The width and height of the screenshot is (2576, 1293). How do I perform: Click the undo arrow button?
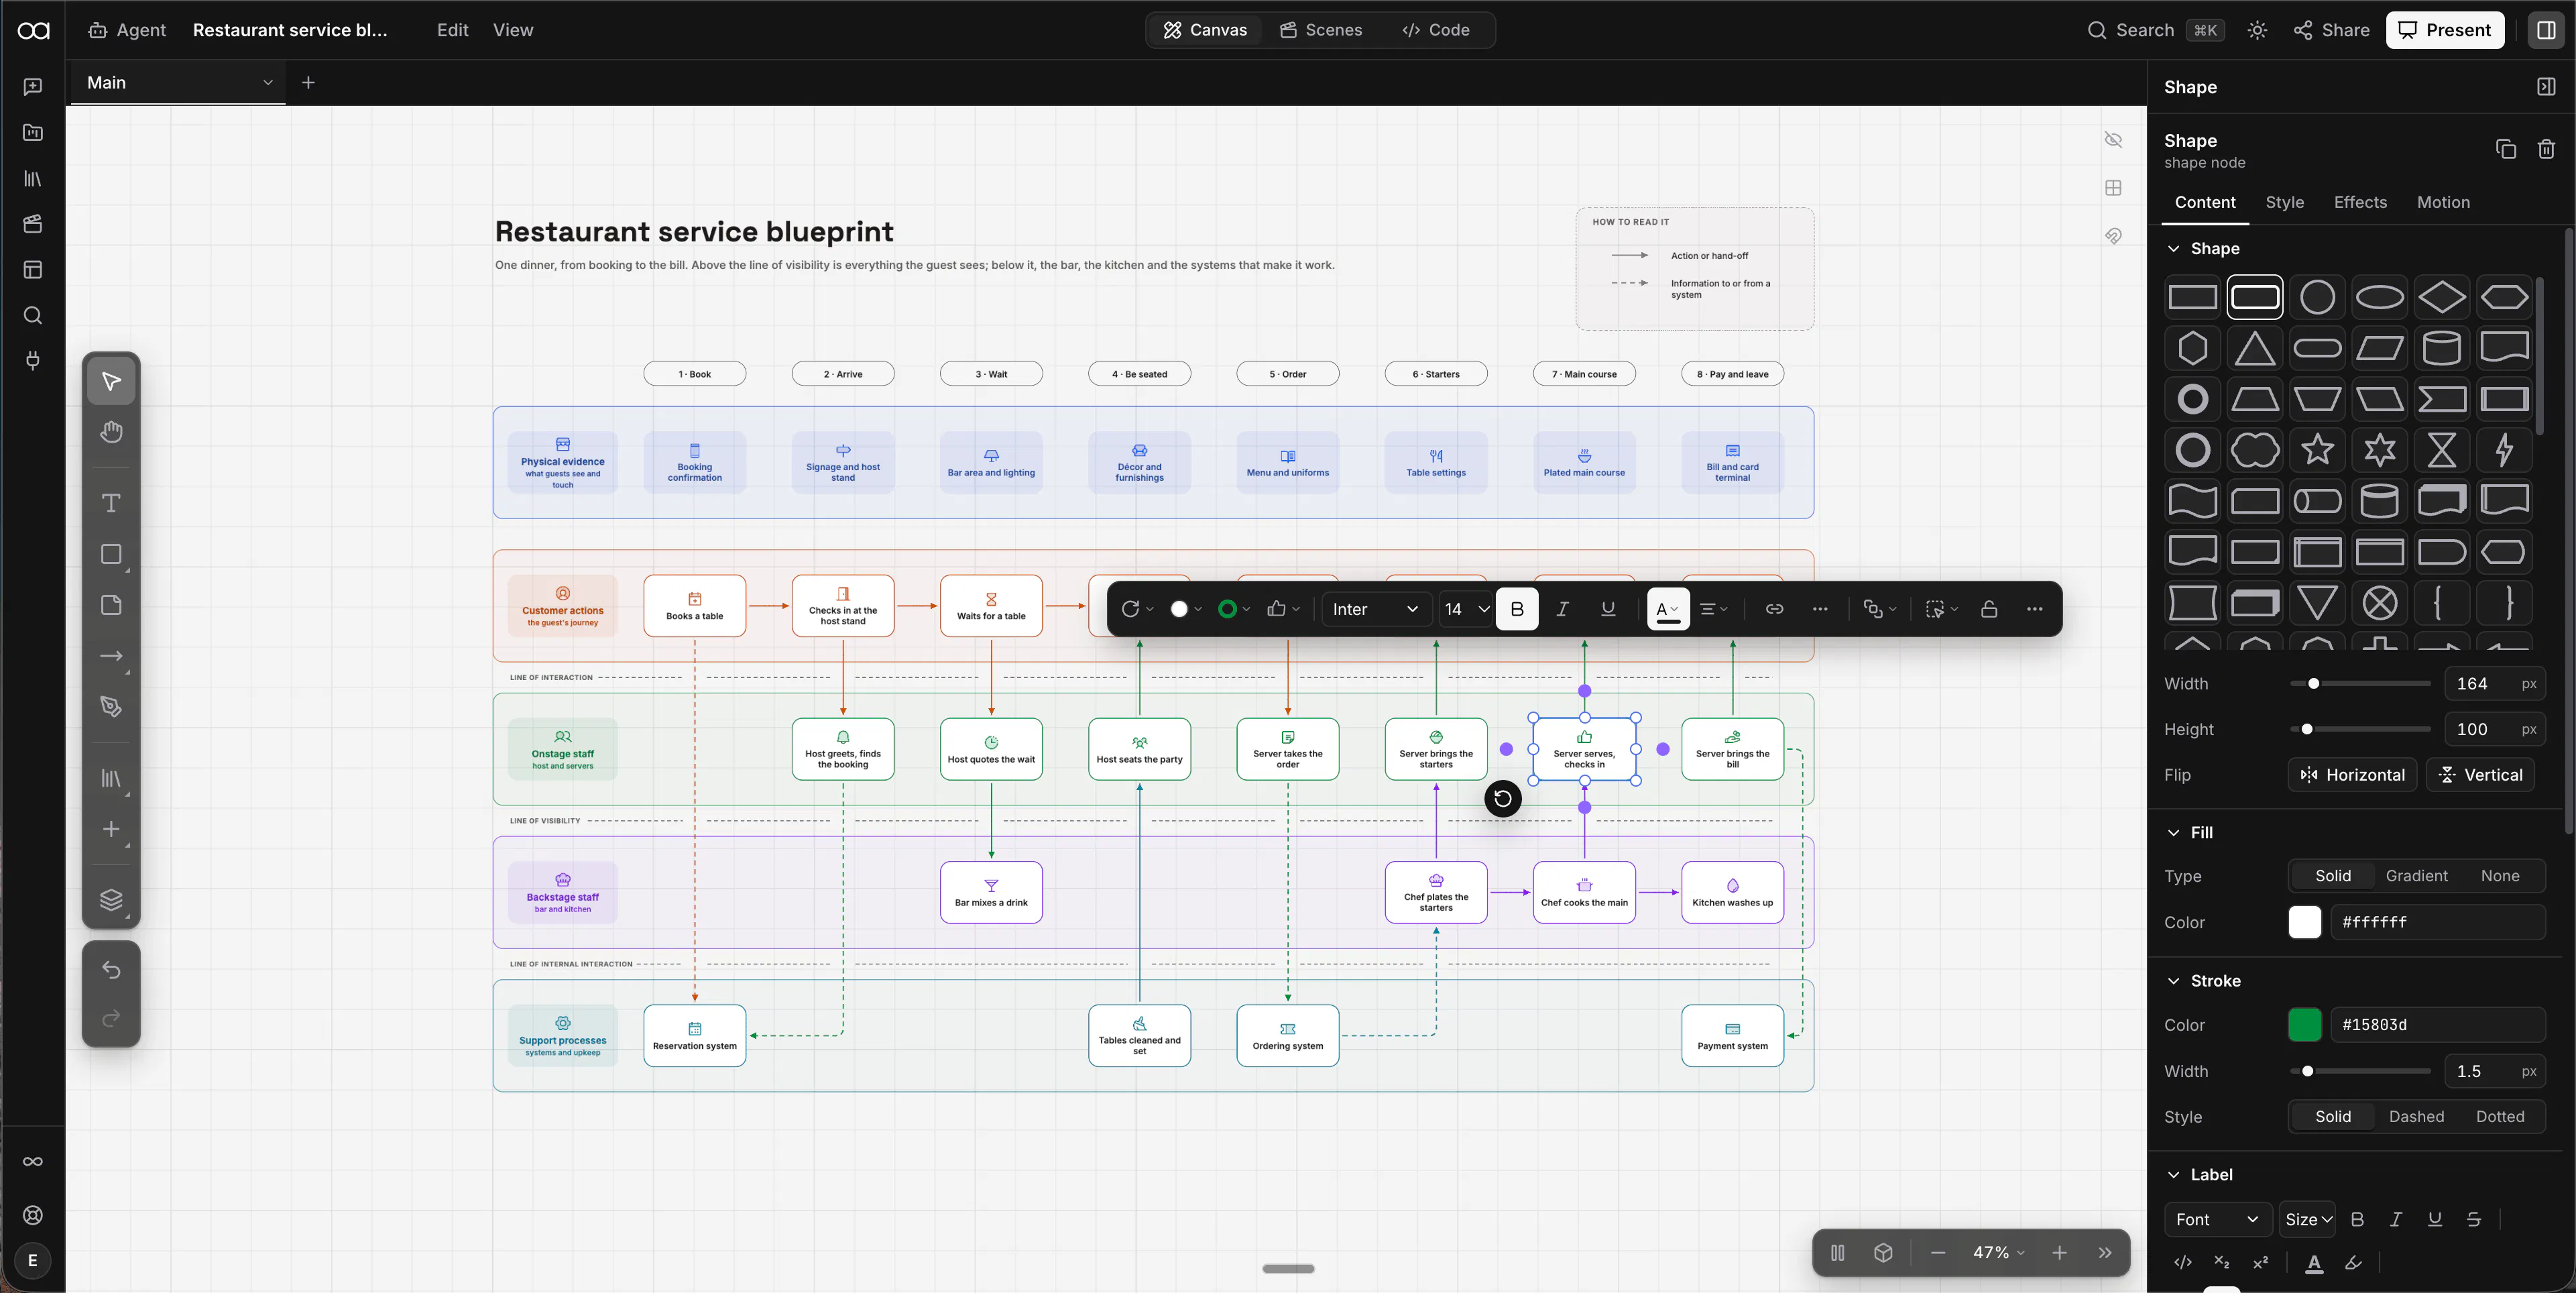pos(111,970)
